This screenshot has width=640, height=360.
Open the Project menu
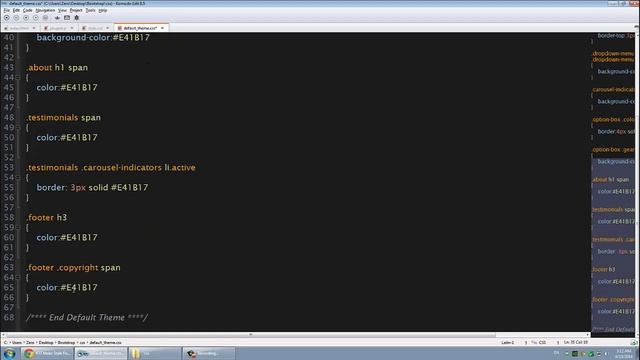[x=76, y=10]
